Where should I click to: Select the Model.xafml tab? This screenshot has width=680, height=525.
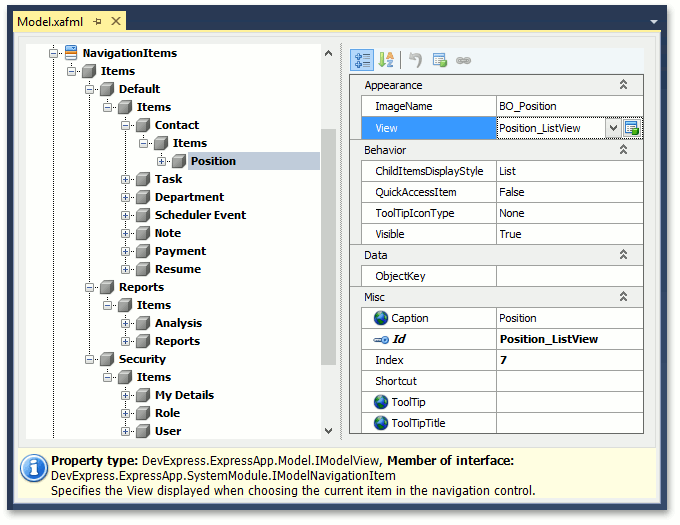pyautogui.click(x=50, y=21)
